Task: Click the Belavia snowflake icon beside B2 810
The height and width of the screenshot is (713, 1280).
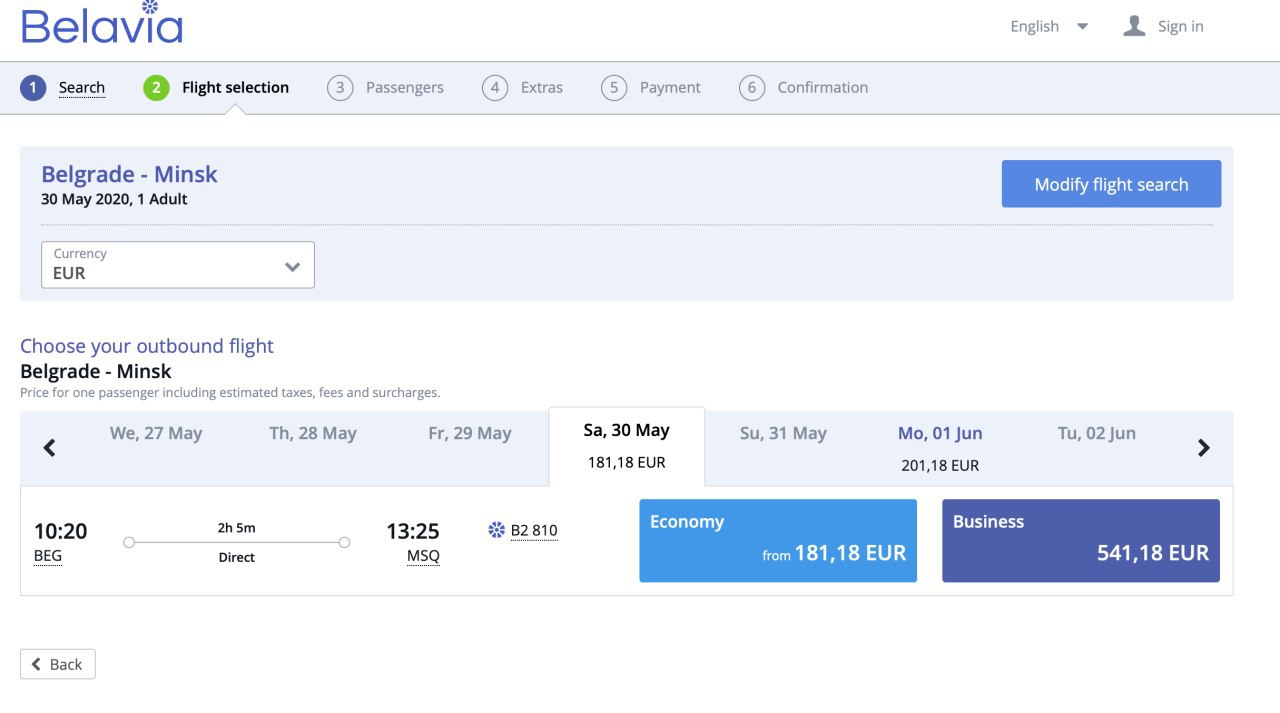Action: pyautogui.click(x=497, y=530)
